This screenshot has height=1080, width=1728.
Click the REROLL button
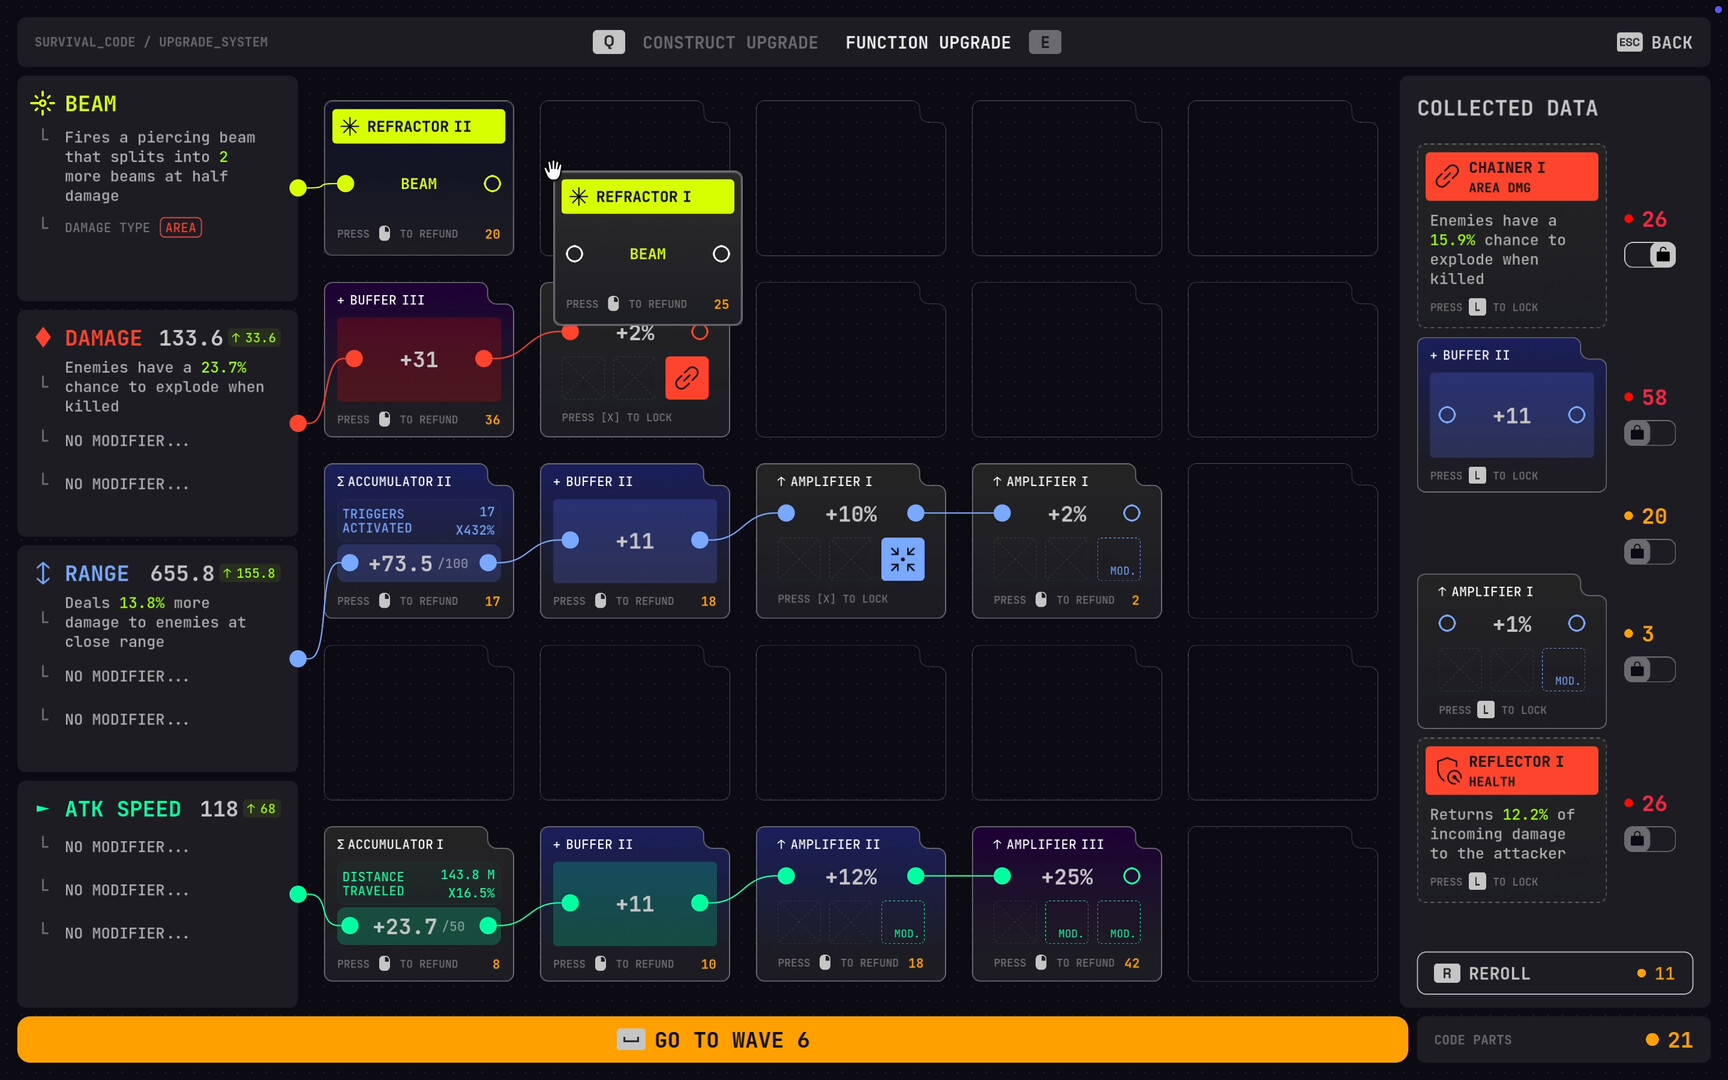(x=1555, y=973)
